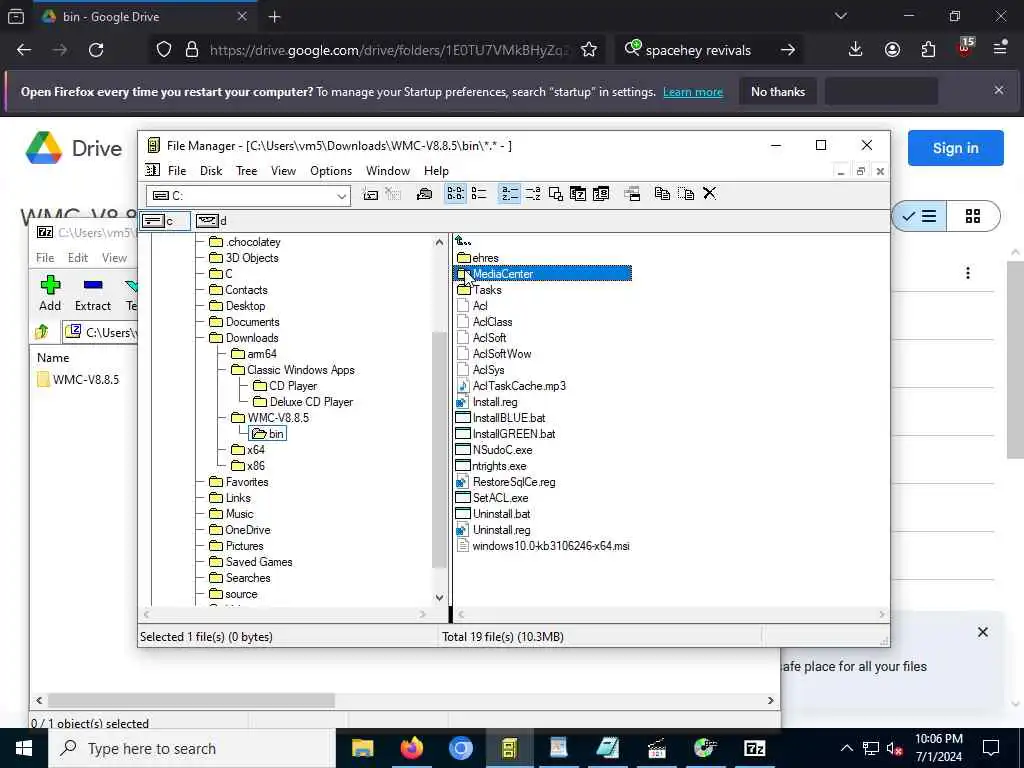Toggle Sort by Forward Date icon showing 28
Screen dimensions: 1024x768
point(601,194)
